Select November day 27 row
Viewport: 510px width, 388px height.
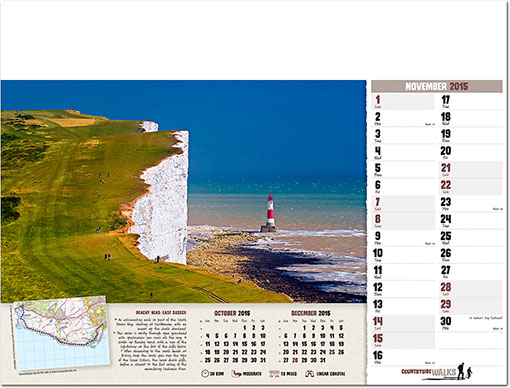pyautogui.click(x=471, y=271)
